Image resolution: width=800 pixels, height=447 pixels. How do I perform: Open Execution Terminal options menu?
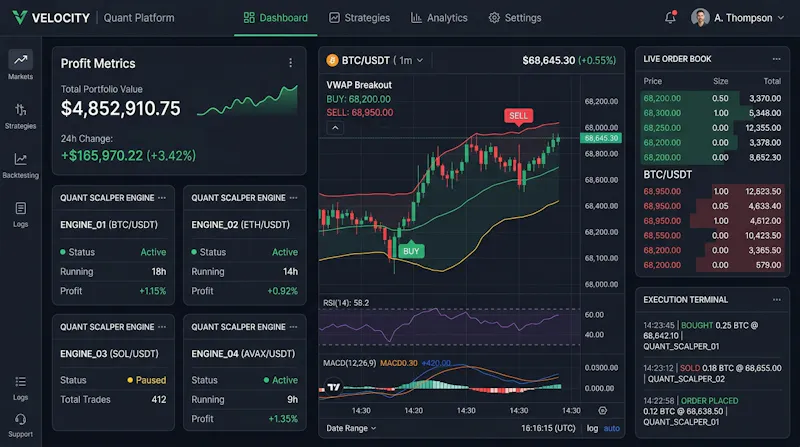pos(777,300)
